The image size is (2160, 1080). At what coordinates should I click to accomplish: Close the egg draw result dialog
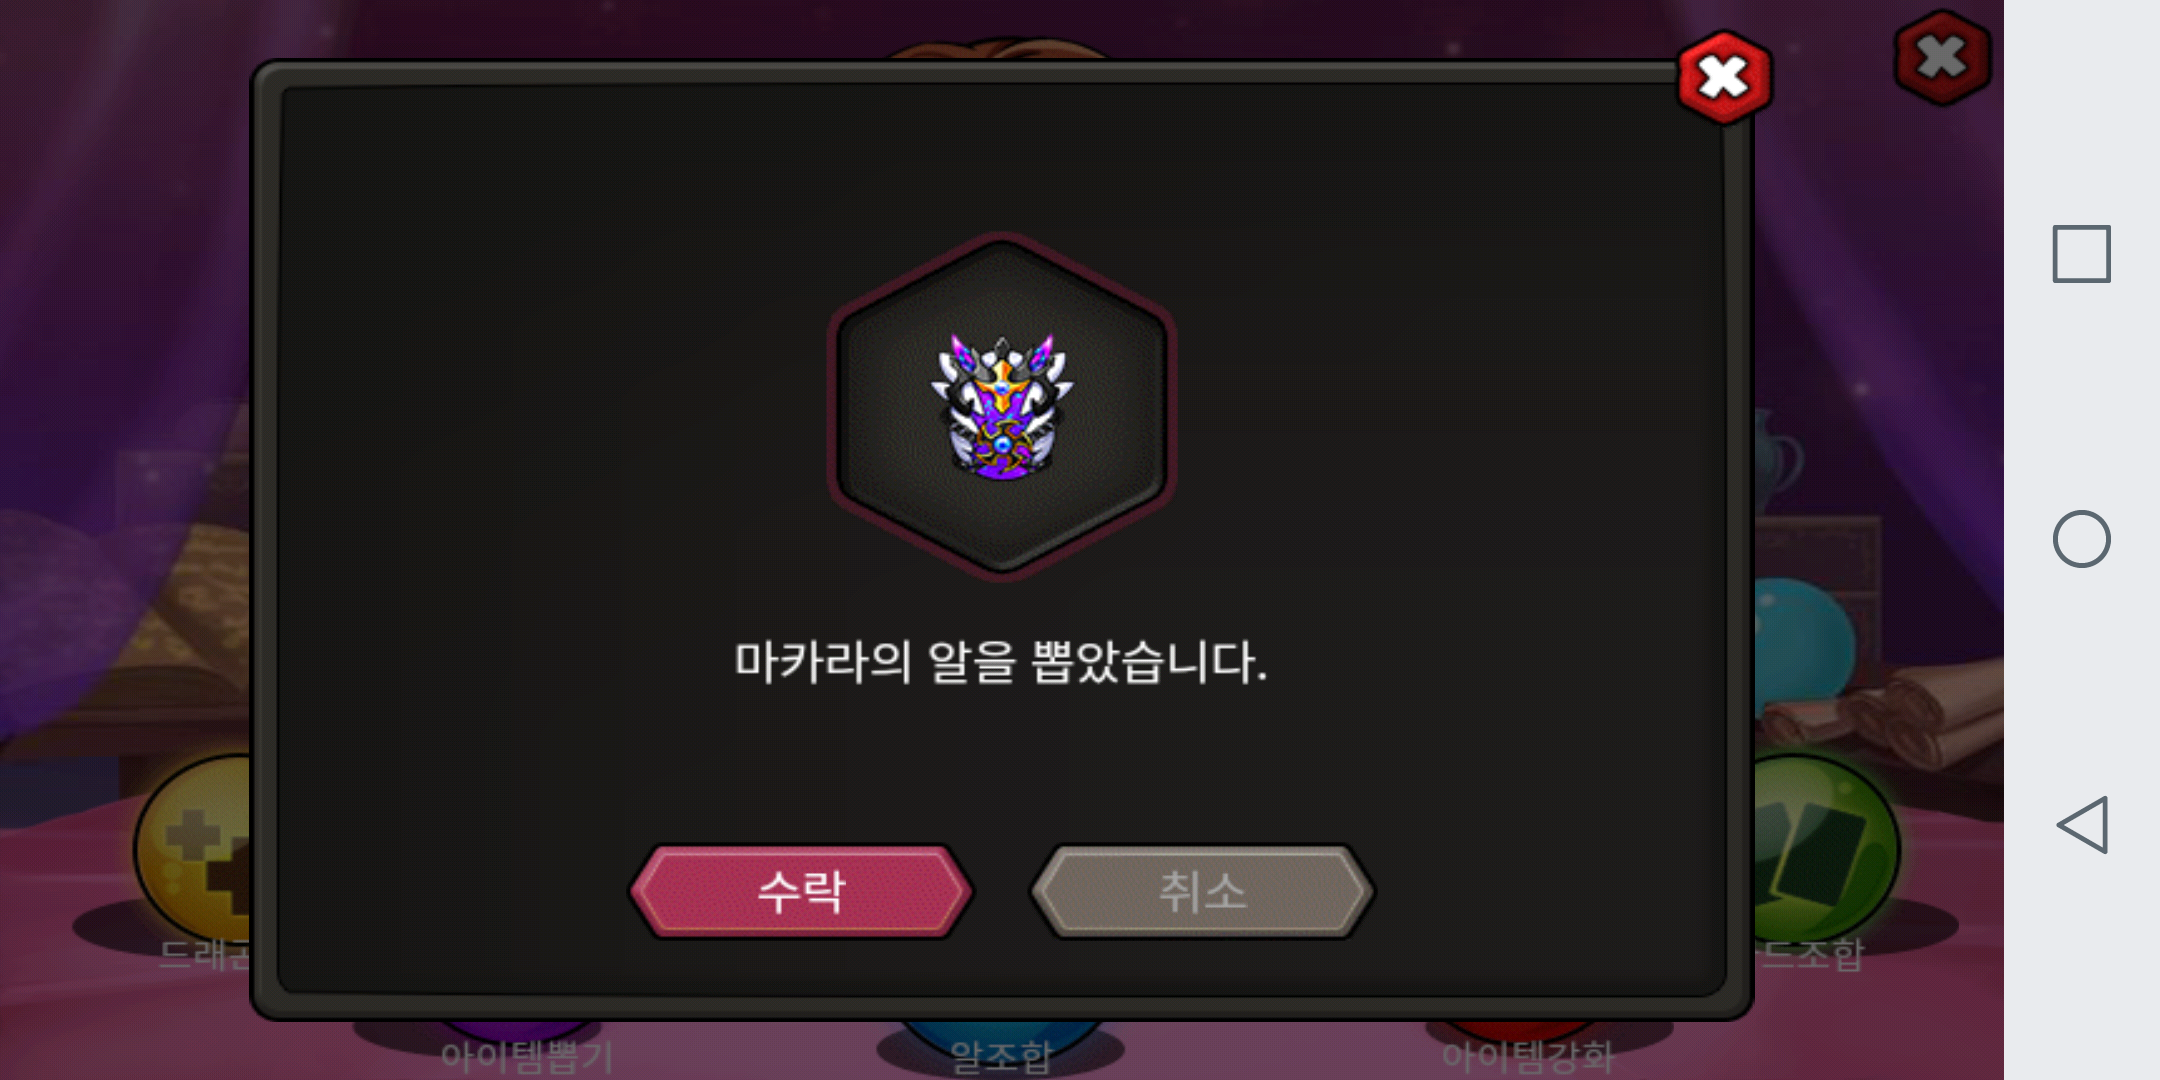click(1724, 78)
